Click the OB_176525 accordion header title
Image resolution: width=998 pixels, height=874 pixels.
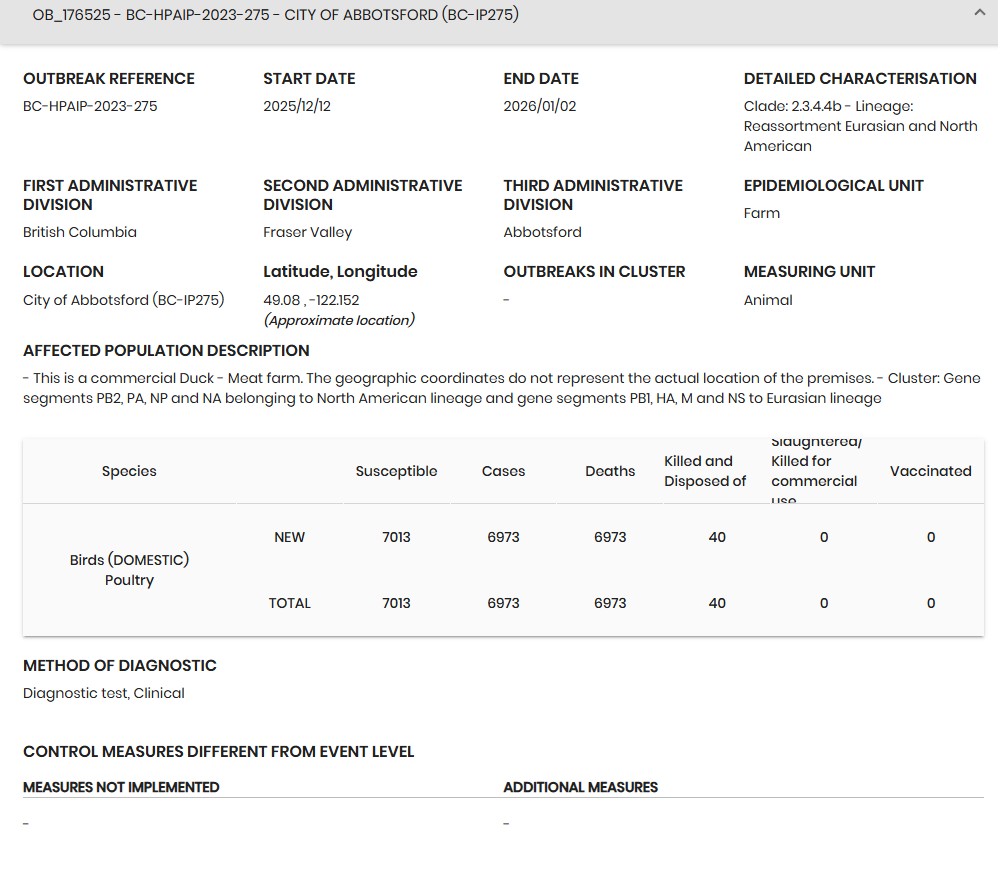(x=275, y=15)
